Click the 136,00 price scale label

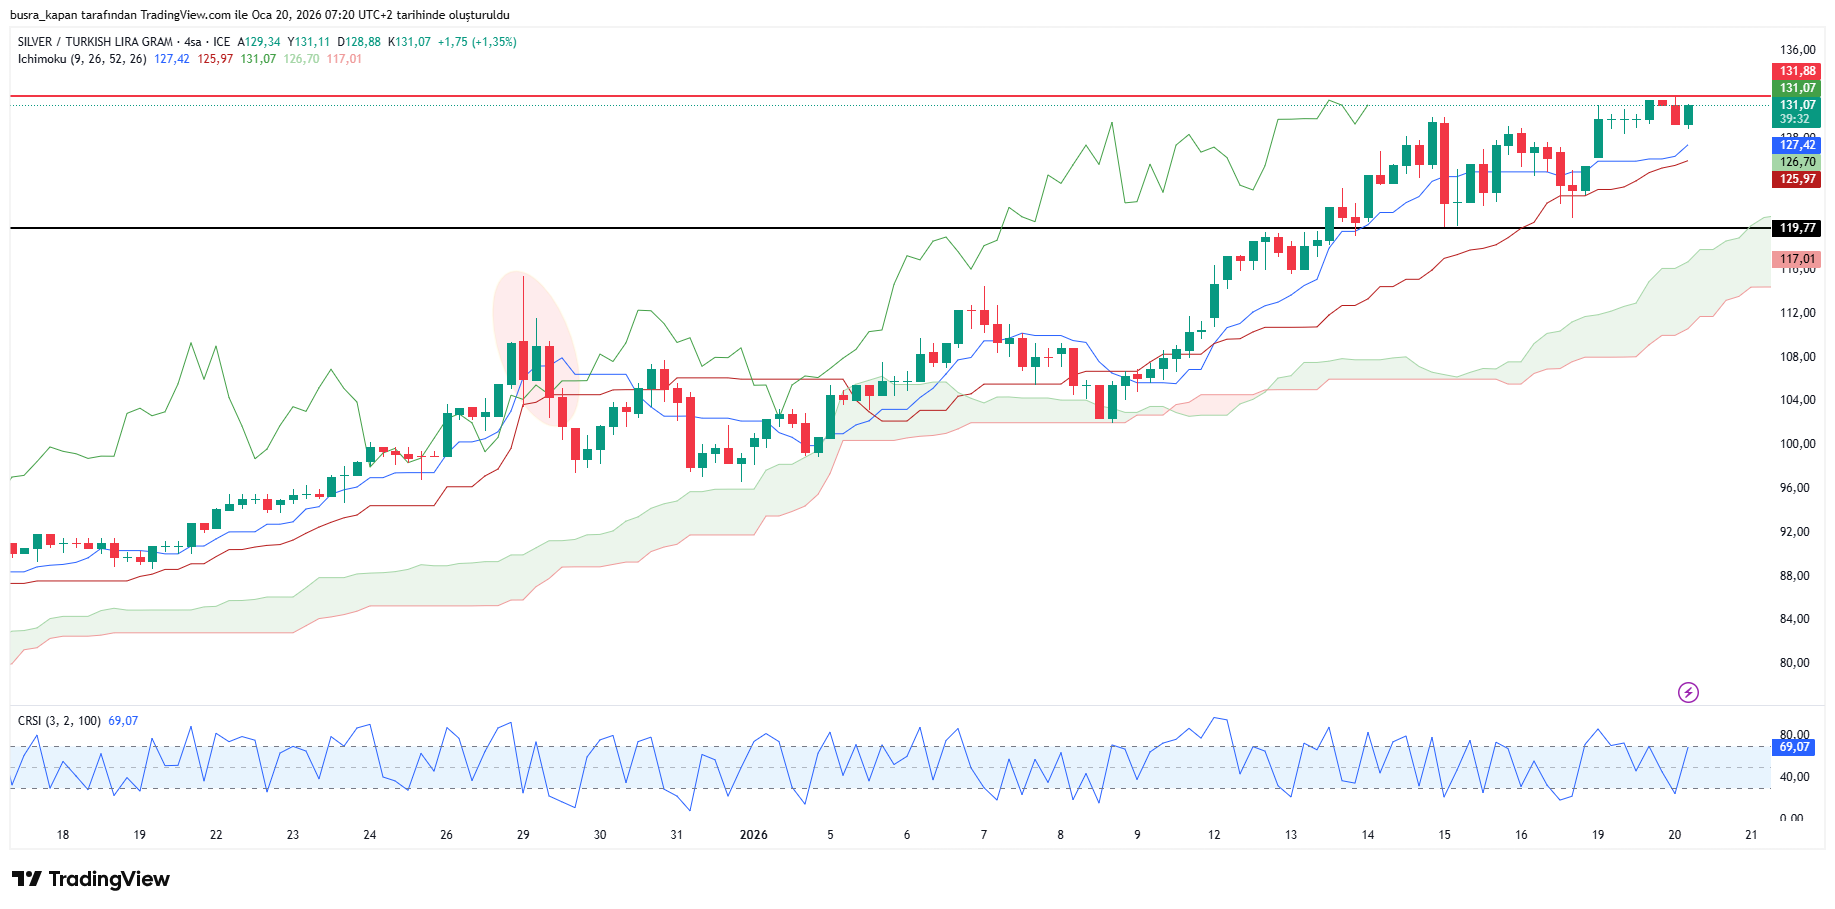[x=1797, y=49]
